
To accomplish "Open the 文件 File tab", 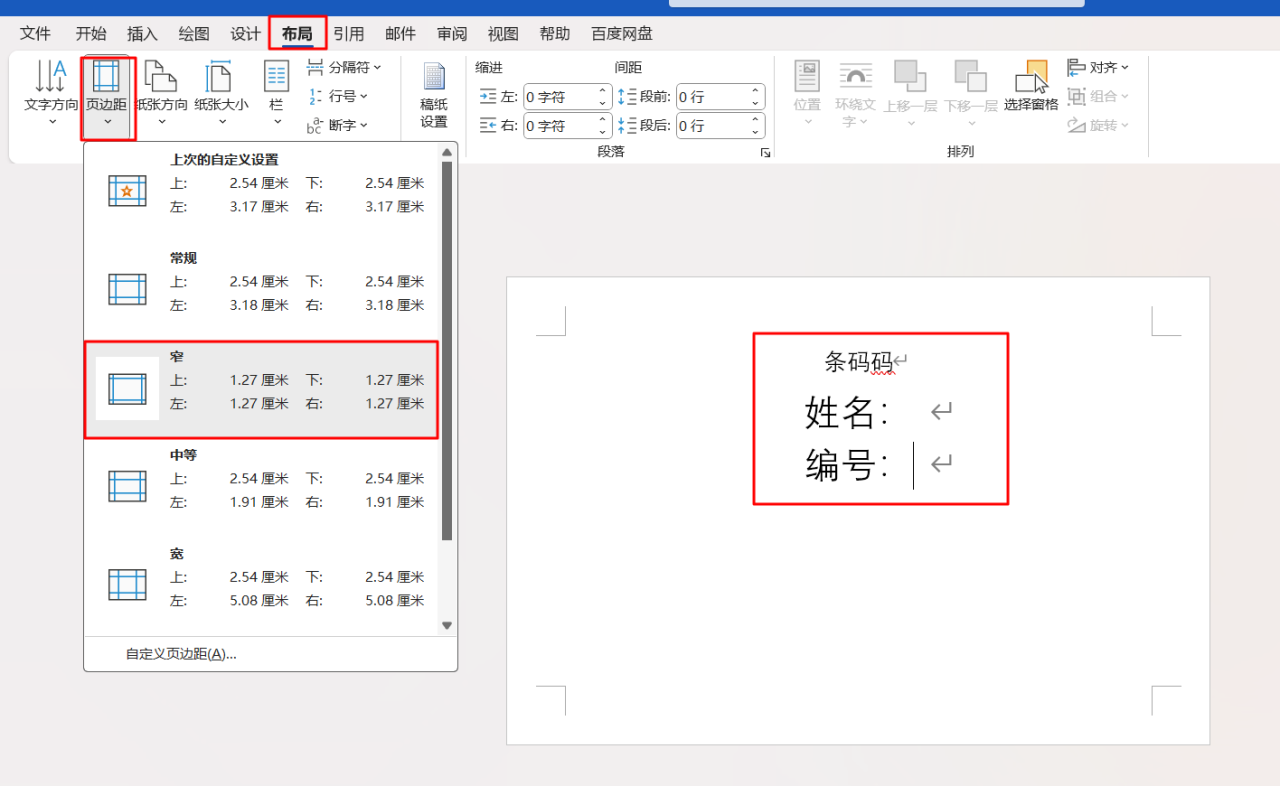I will point(35,34).
